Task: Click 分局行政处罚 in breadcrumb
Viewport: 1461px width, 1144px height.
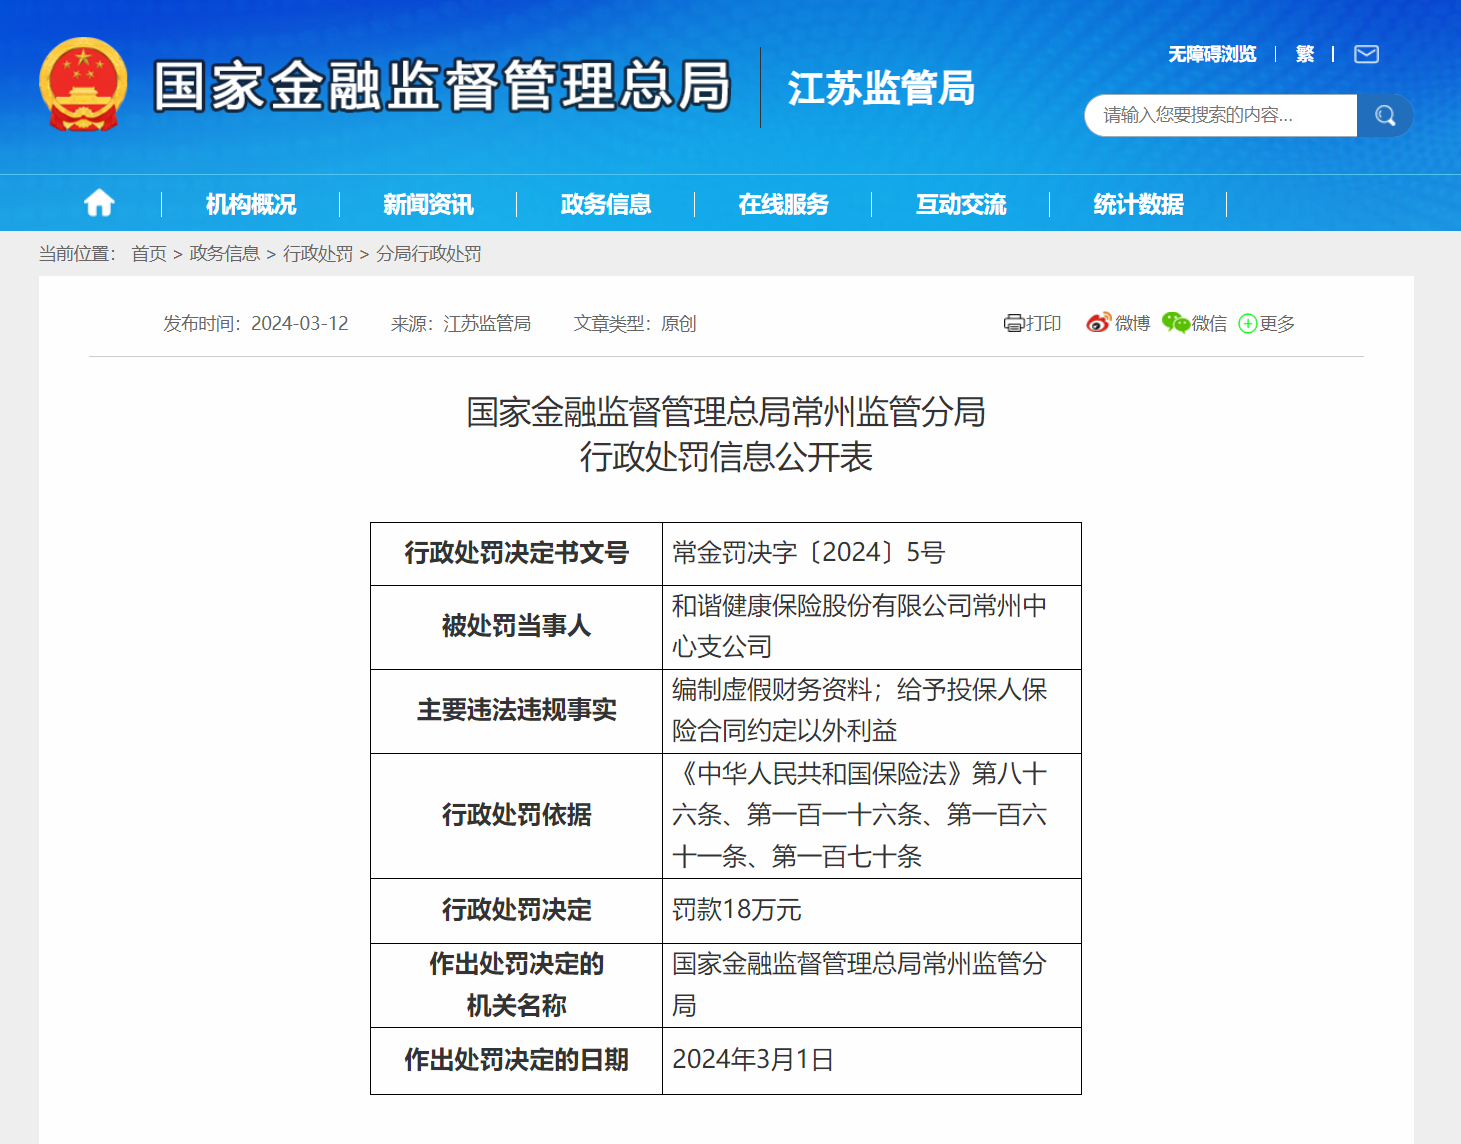Action: 429,254
